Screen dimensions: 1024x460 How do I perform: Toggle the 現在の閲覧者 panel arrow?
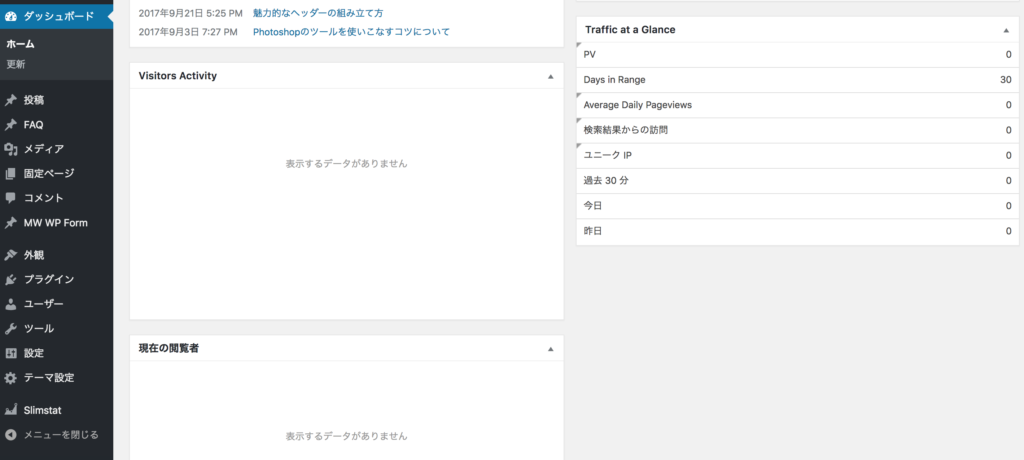(550, 348)
